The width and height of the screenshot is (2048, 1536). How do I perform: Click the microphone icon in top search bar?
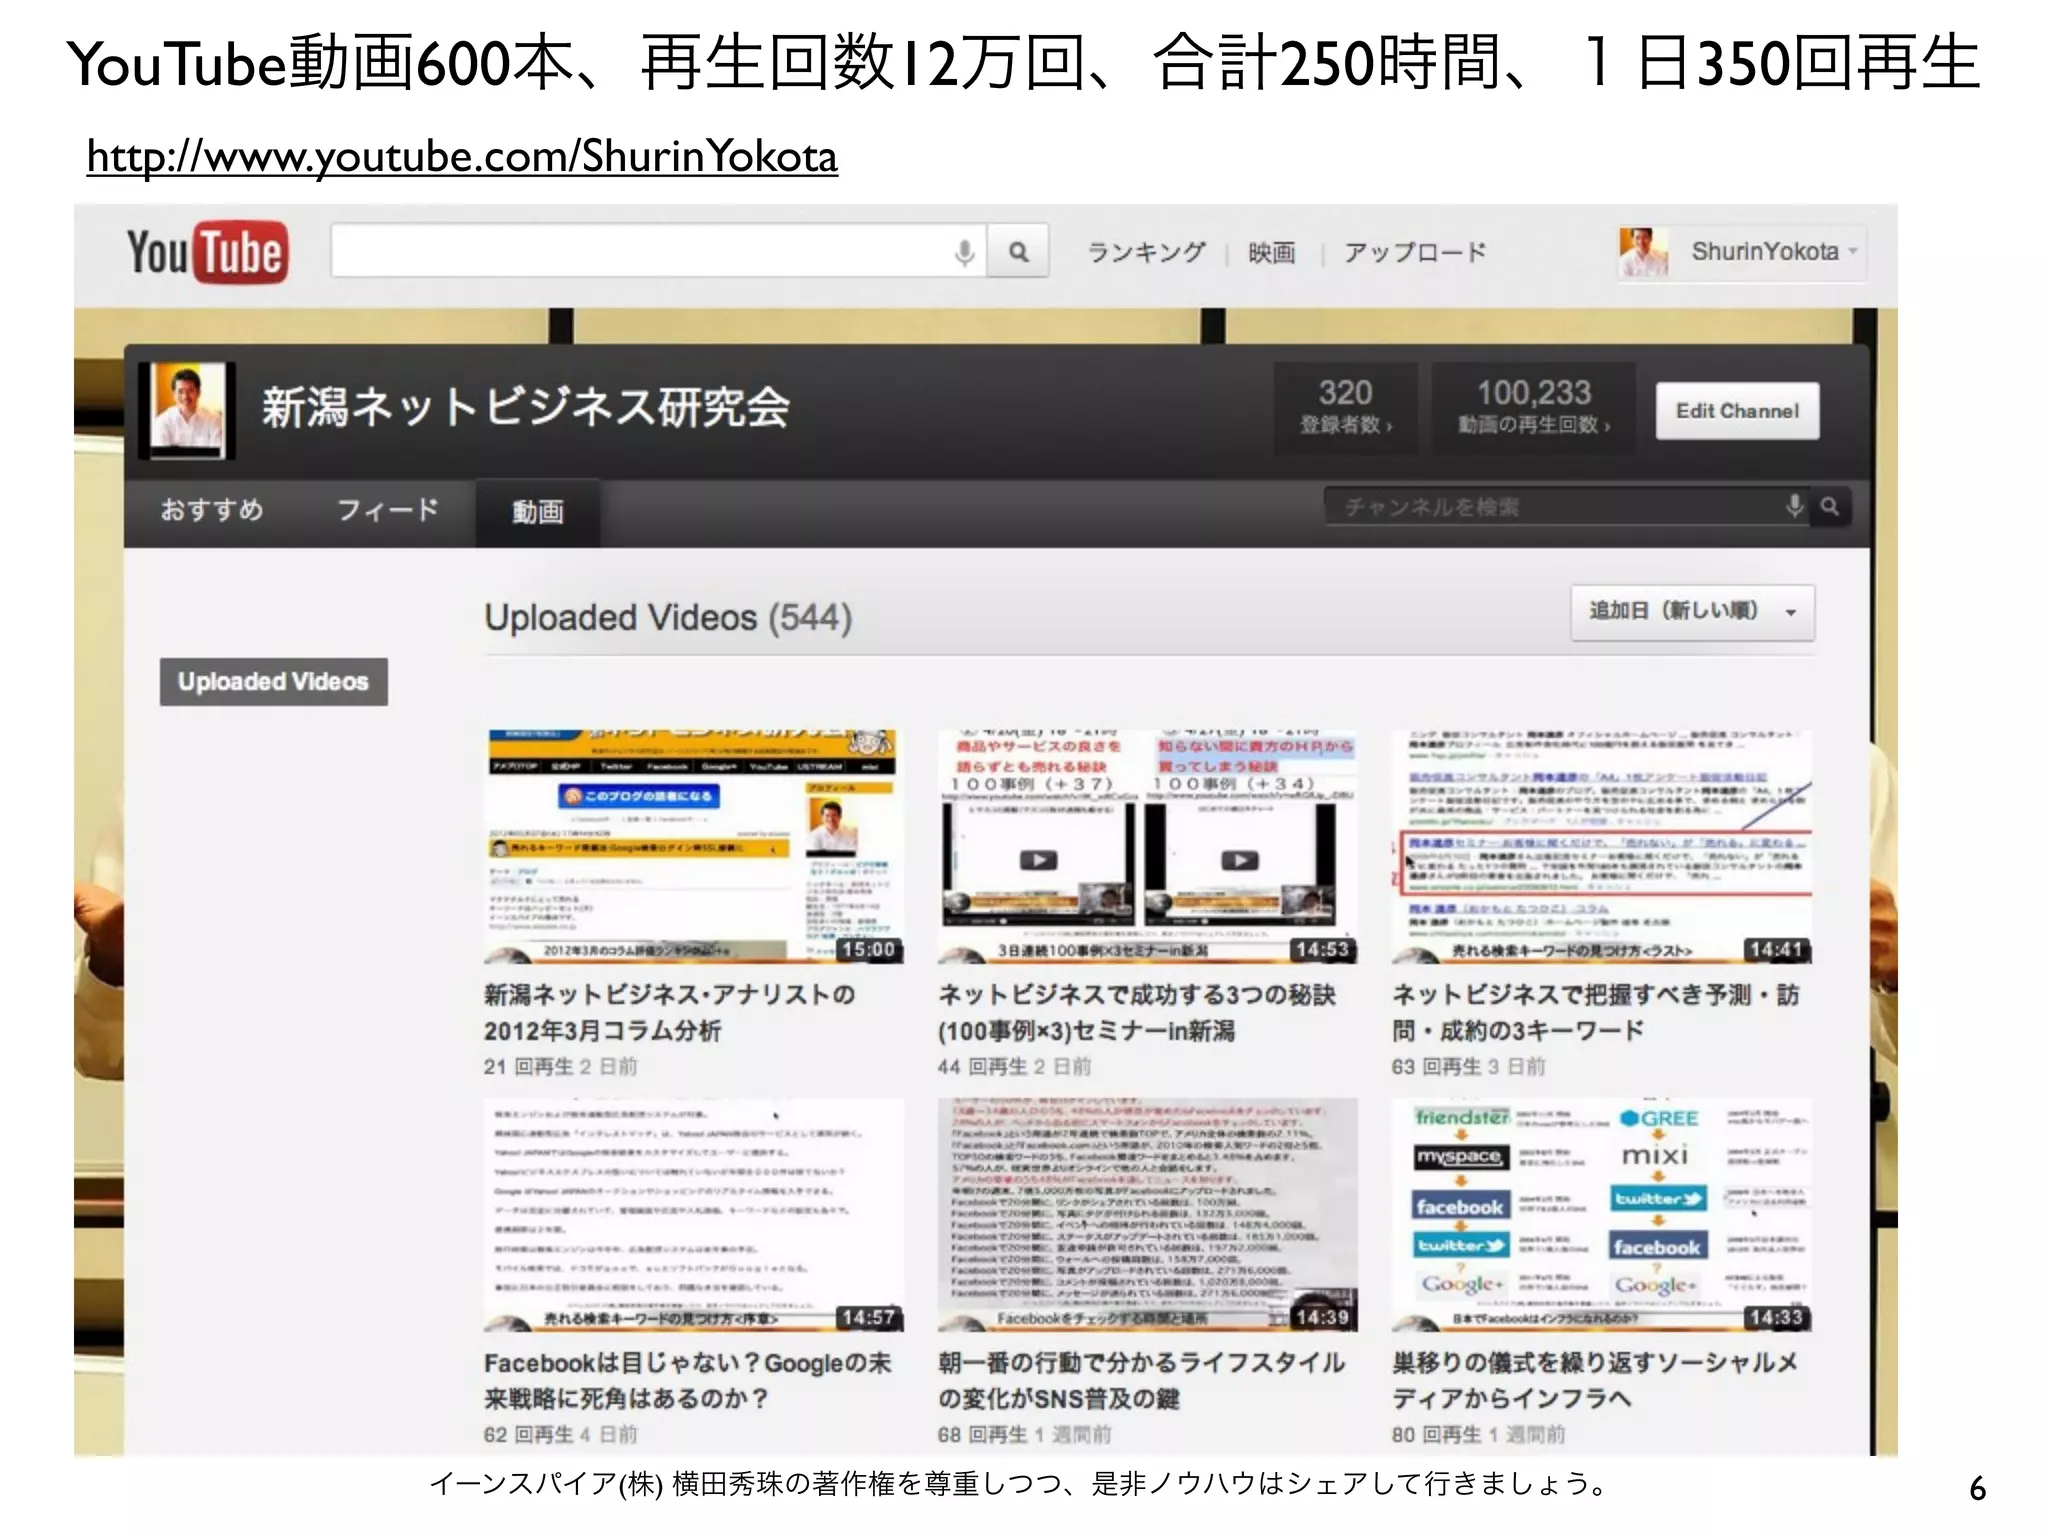964,252
